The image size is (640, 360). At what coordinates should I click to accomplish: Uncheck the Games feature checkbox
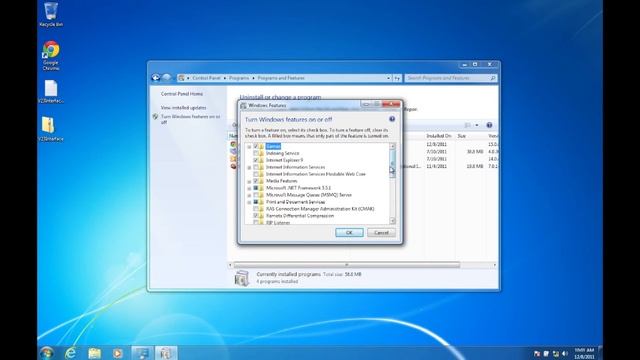(x=256, y=146)
